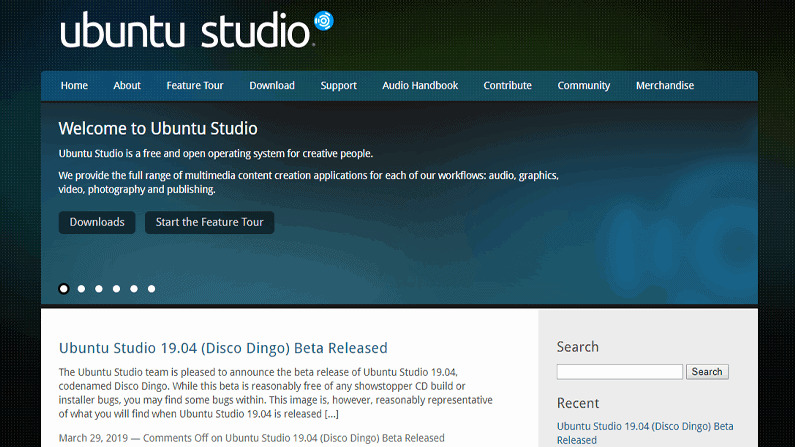Image resolution: width=795 pixels, height=447 pixels.
Task: Click the Welcome to Ubuntu Studio heading
Action: pos(158,129)
